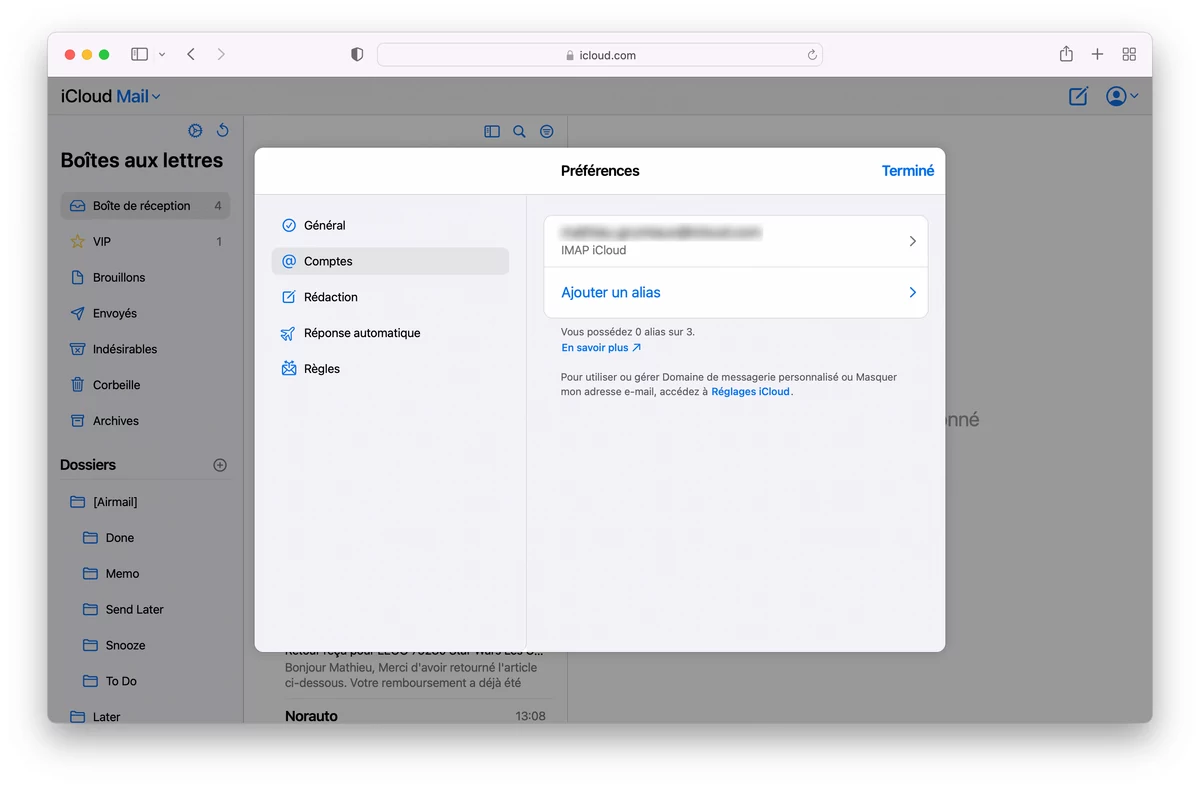Select the Rédaction preferences tab
The height and width of the screenshot is (786, 1200).
click(390, 298)
